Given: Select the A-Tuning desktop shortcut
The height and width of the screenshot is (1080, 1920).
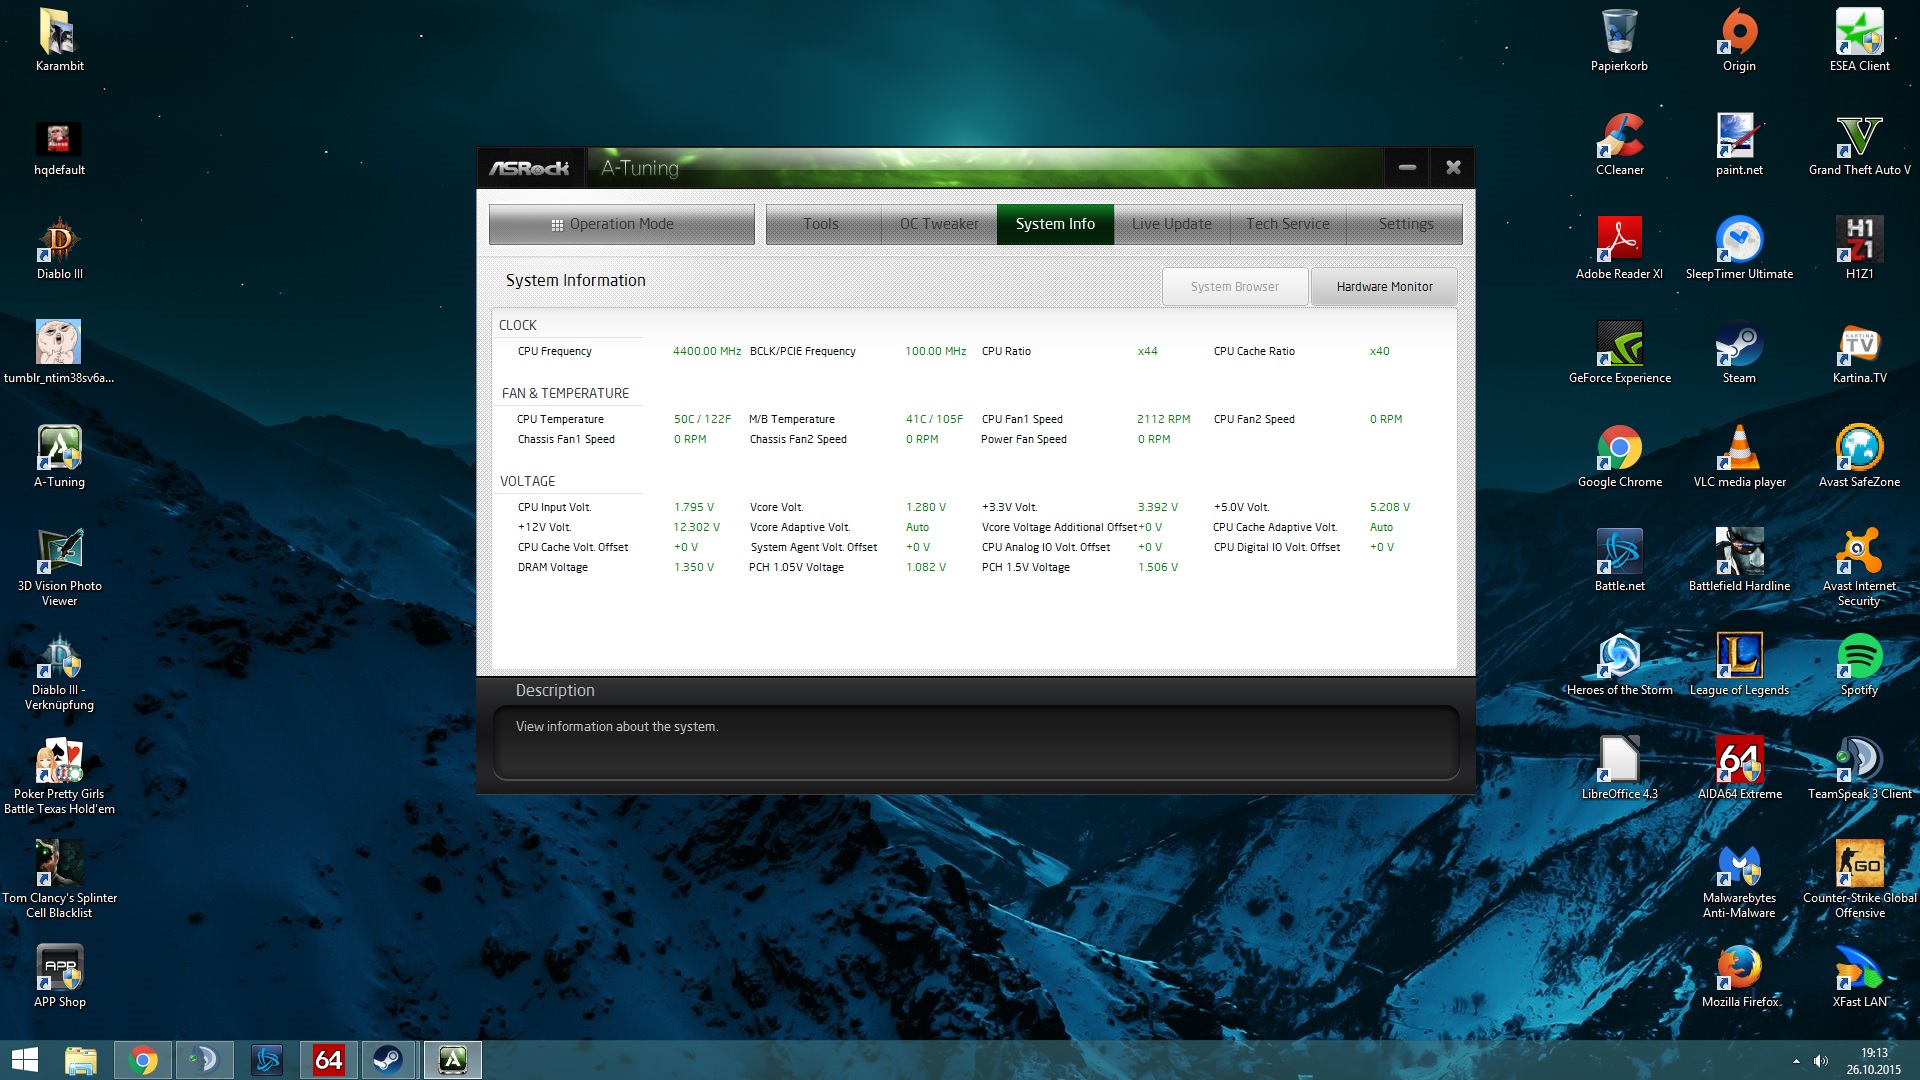Looking at the screenshot, I should point(59,450).
